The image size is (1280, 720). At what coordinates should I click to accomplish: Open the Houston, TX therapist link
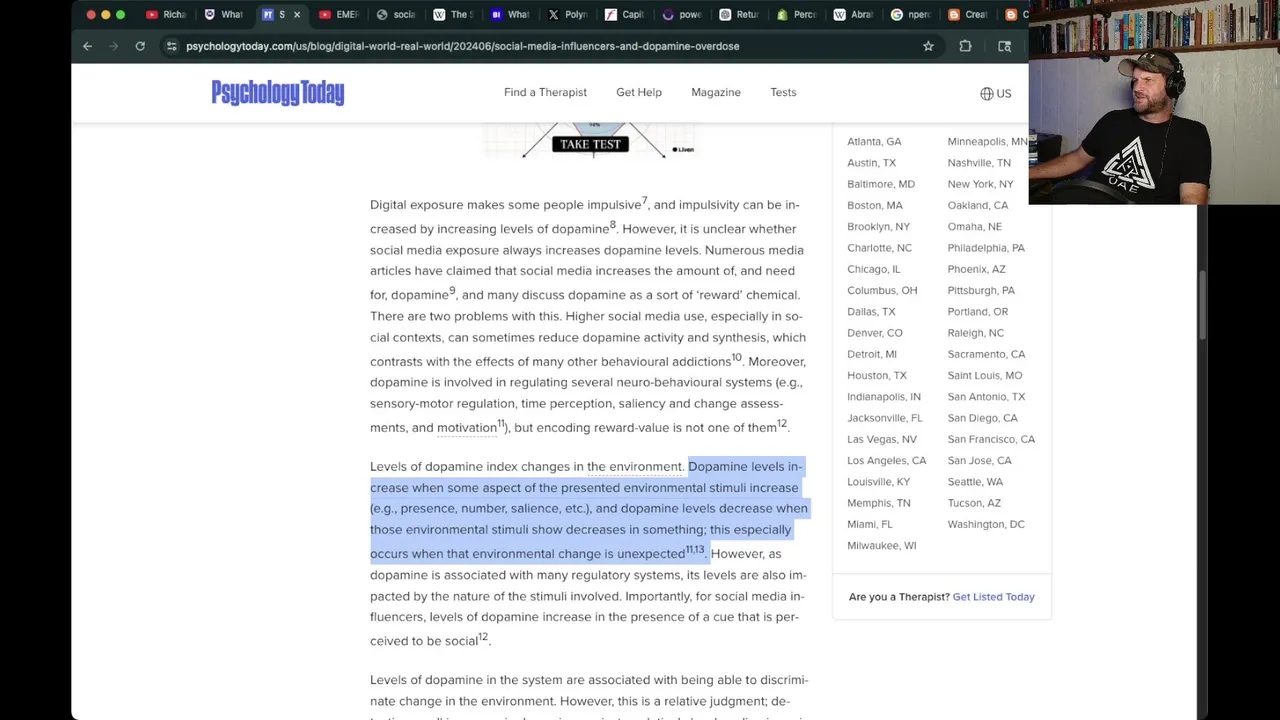(876, 376)
